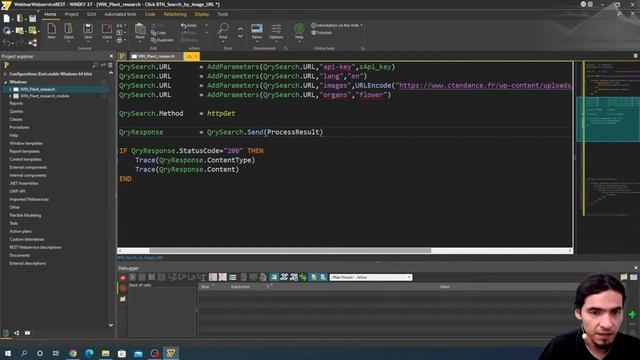Open the Code ribbon tab
The image size is (640, 360).
click(150, 14)
